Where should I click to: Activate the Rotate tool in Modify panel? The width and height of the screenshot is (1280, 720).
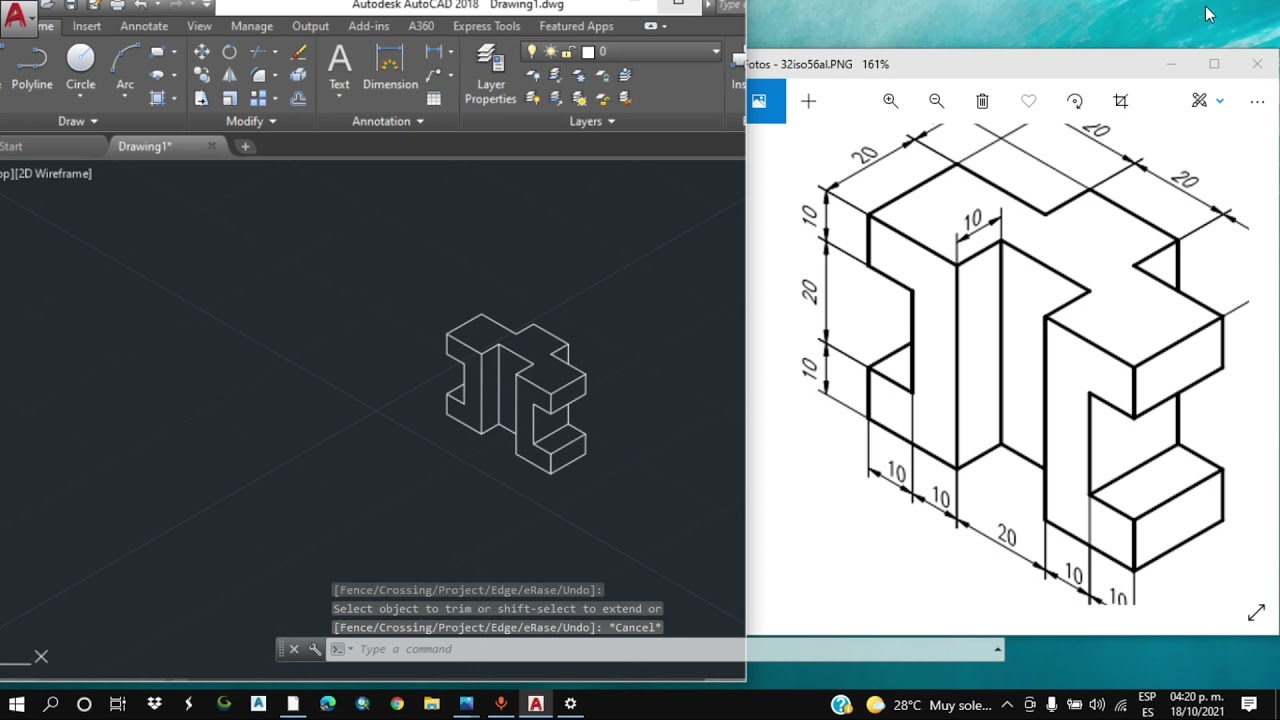pyautogui.click(x=230, y=52)
